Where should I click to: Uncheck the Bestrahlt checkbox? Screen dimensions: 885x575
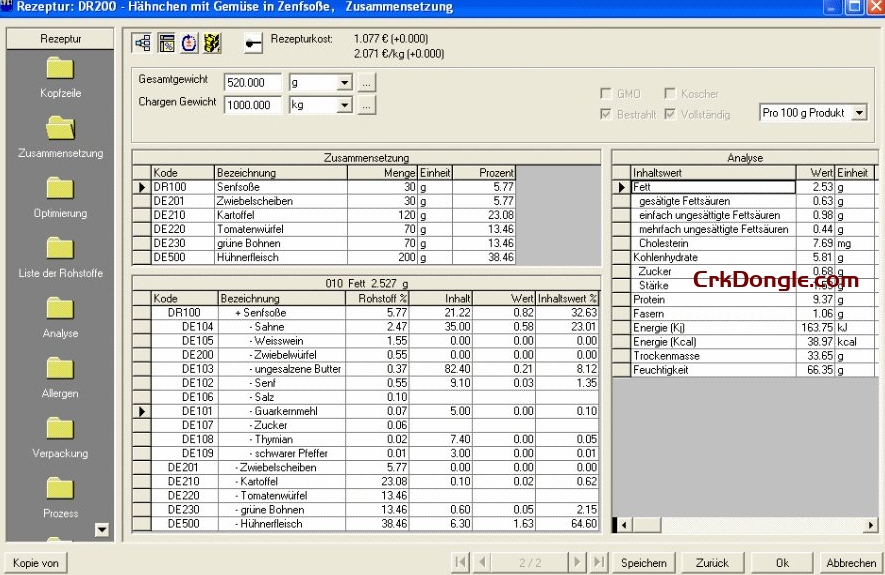[605, 114]
